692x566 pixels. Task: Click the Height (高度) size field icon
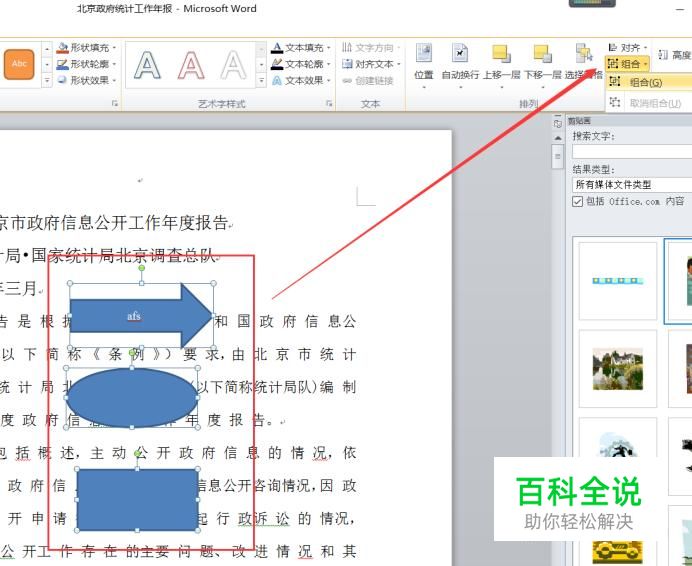662,55
